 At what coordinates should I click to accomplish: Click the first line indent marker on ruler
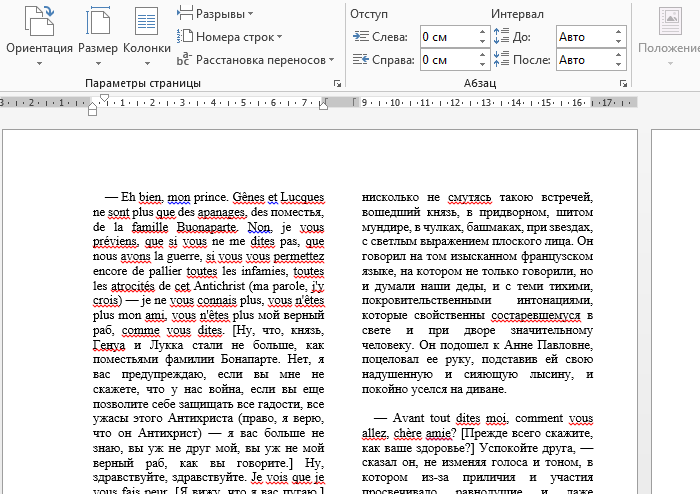pos(104,98)
